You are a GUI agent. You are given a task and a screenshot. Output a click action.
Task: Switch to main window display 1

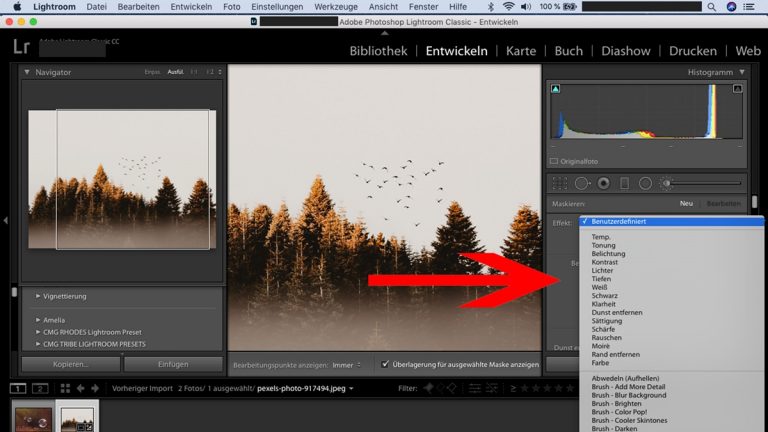pos(18,388)
